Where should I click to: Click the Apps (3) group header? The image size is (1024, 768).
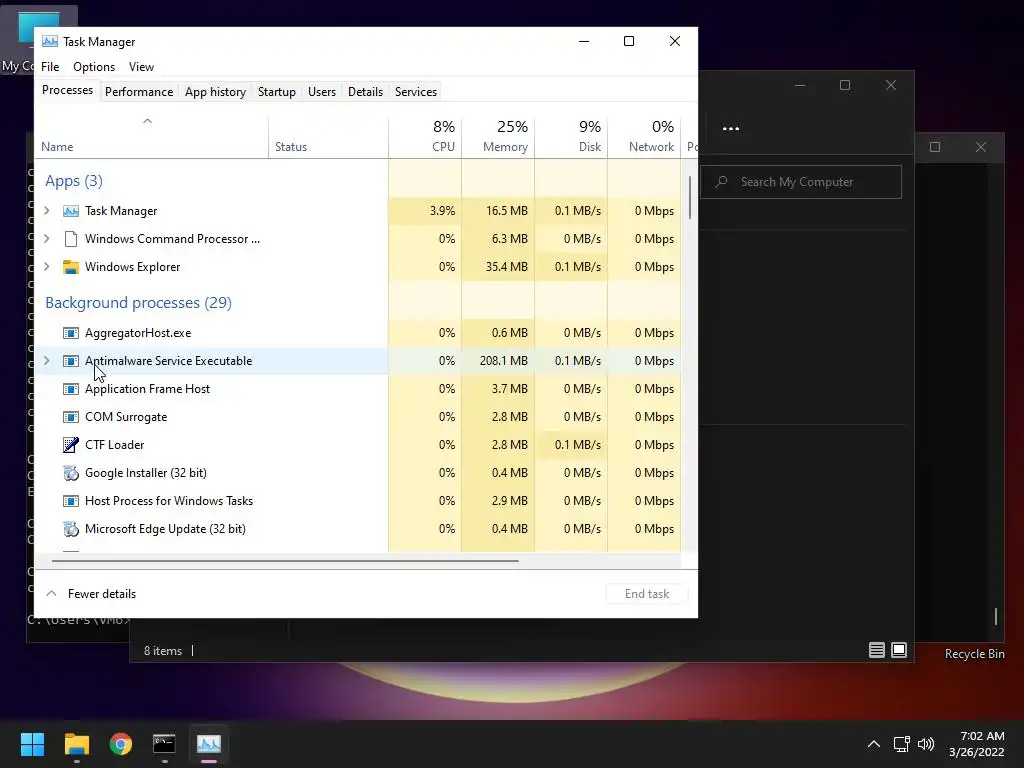[x=74, y=181]
